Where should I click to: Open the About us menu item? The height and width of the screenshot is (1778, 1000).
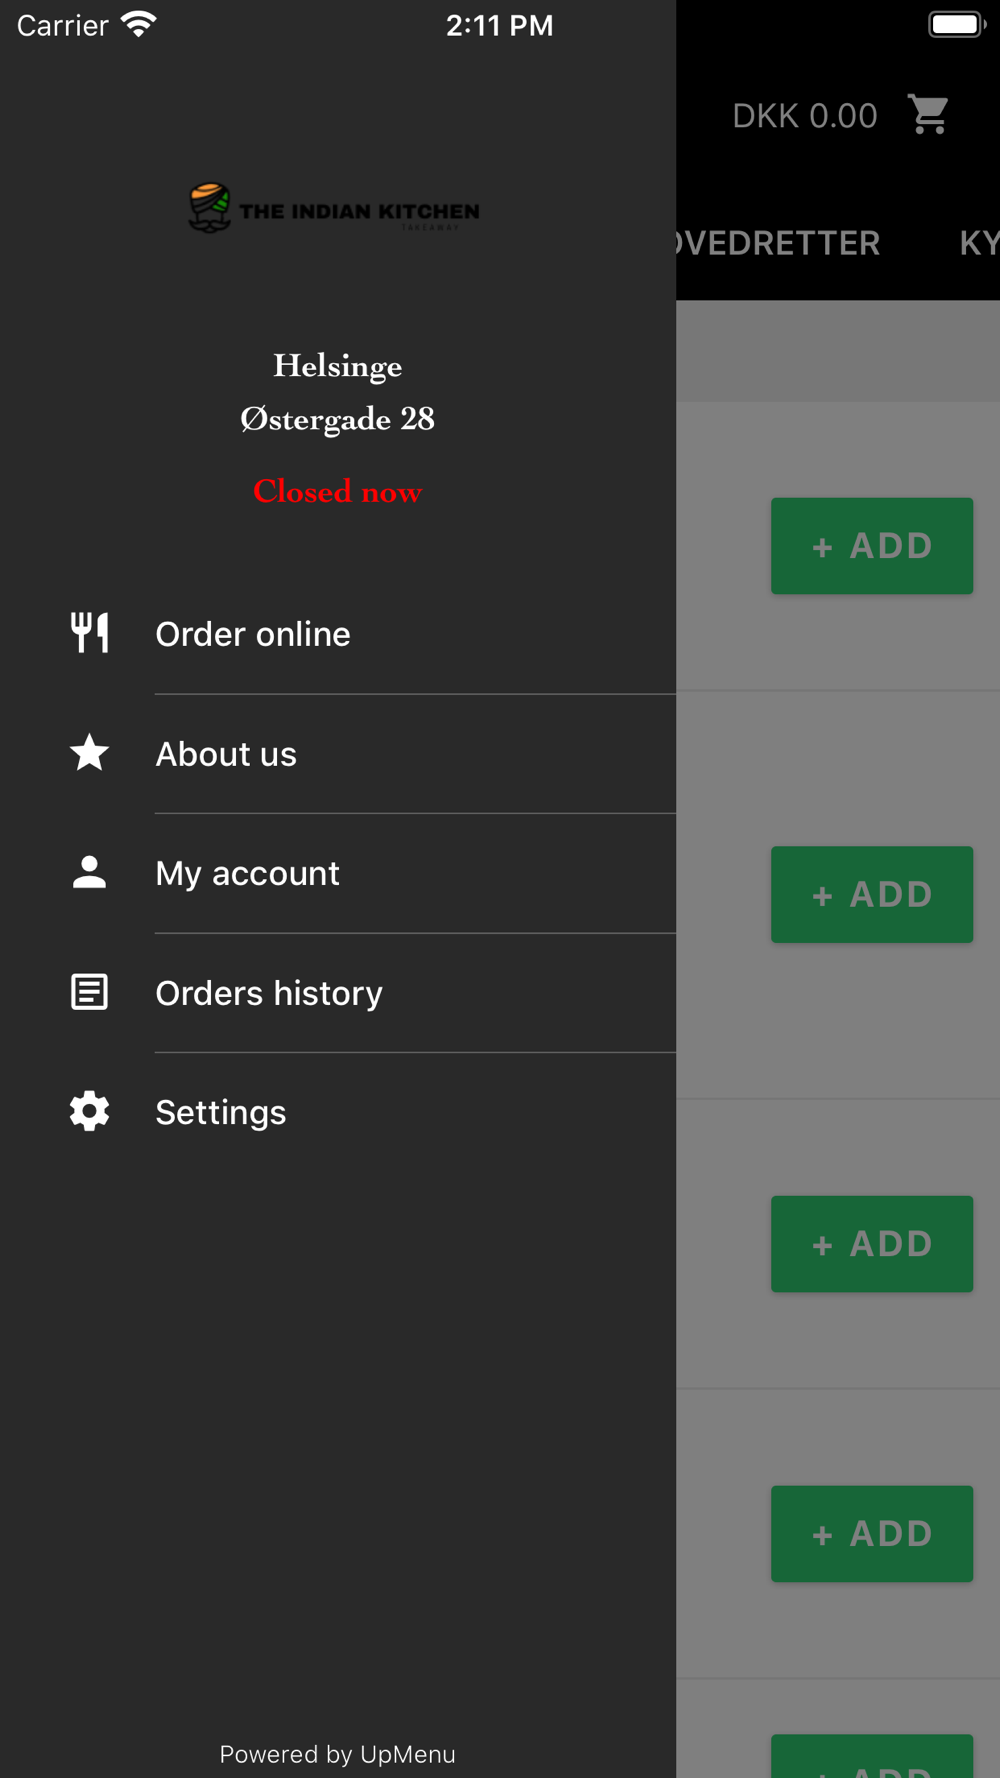click(338, 754)
